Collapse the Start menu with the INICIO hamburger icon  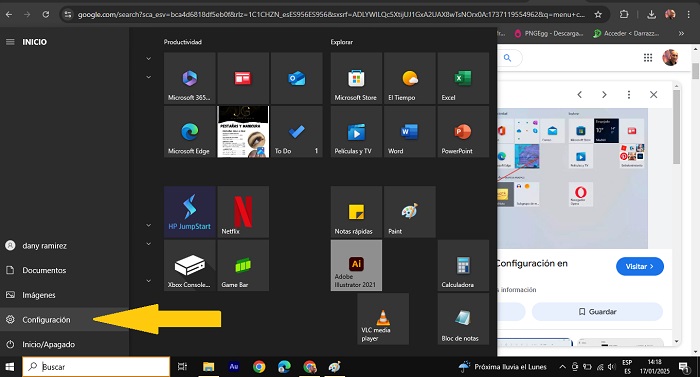[x=10, y=42]
